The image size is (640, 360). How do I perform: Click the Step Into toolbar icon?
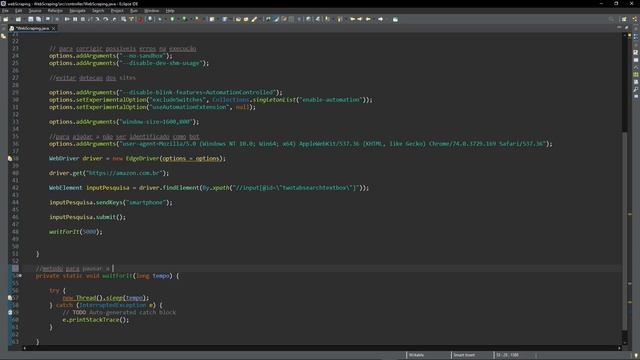[x=98, y=19]
